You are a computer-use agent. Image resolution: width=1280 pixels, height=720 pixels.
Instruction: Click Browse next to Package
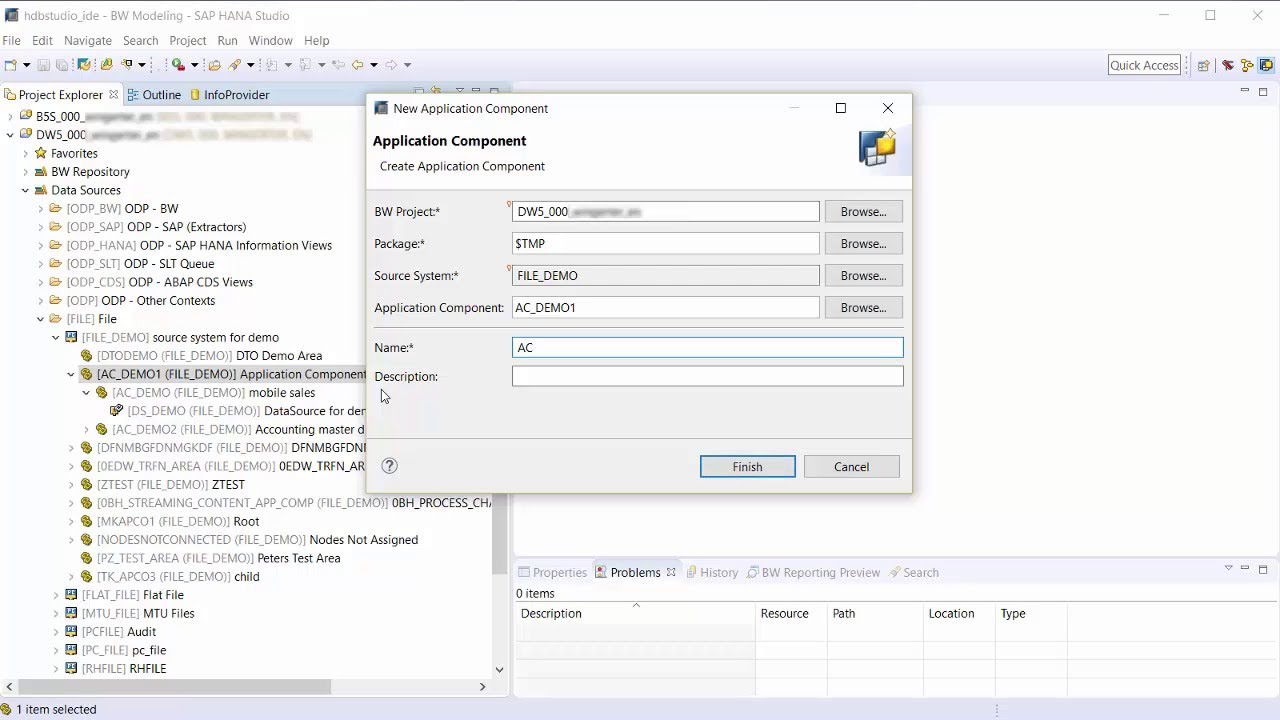(x=864, y=244)
